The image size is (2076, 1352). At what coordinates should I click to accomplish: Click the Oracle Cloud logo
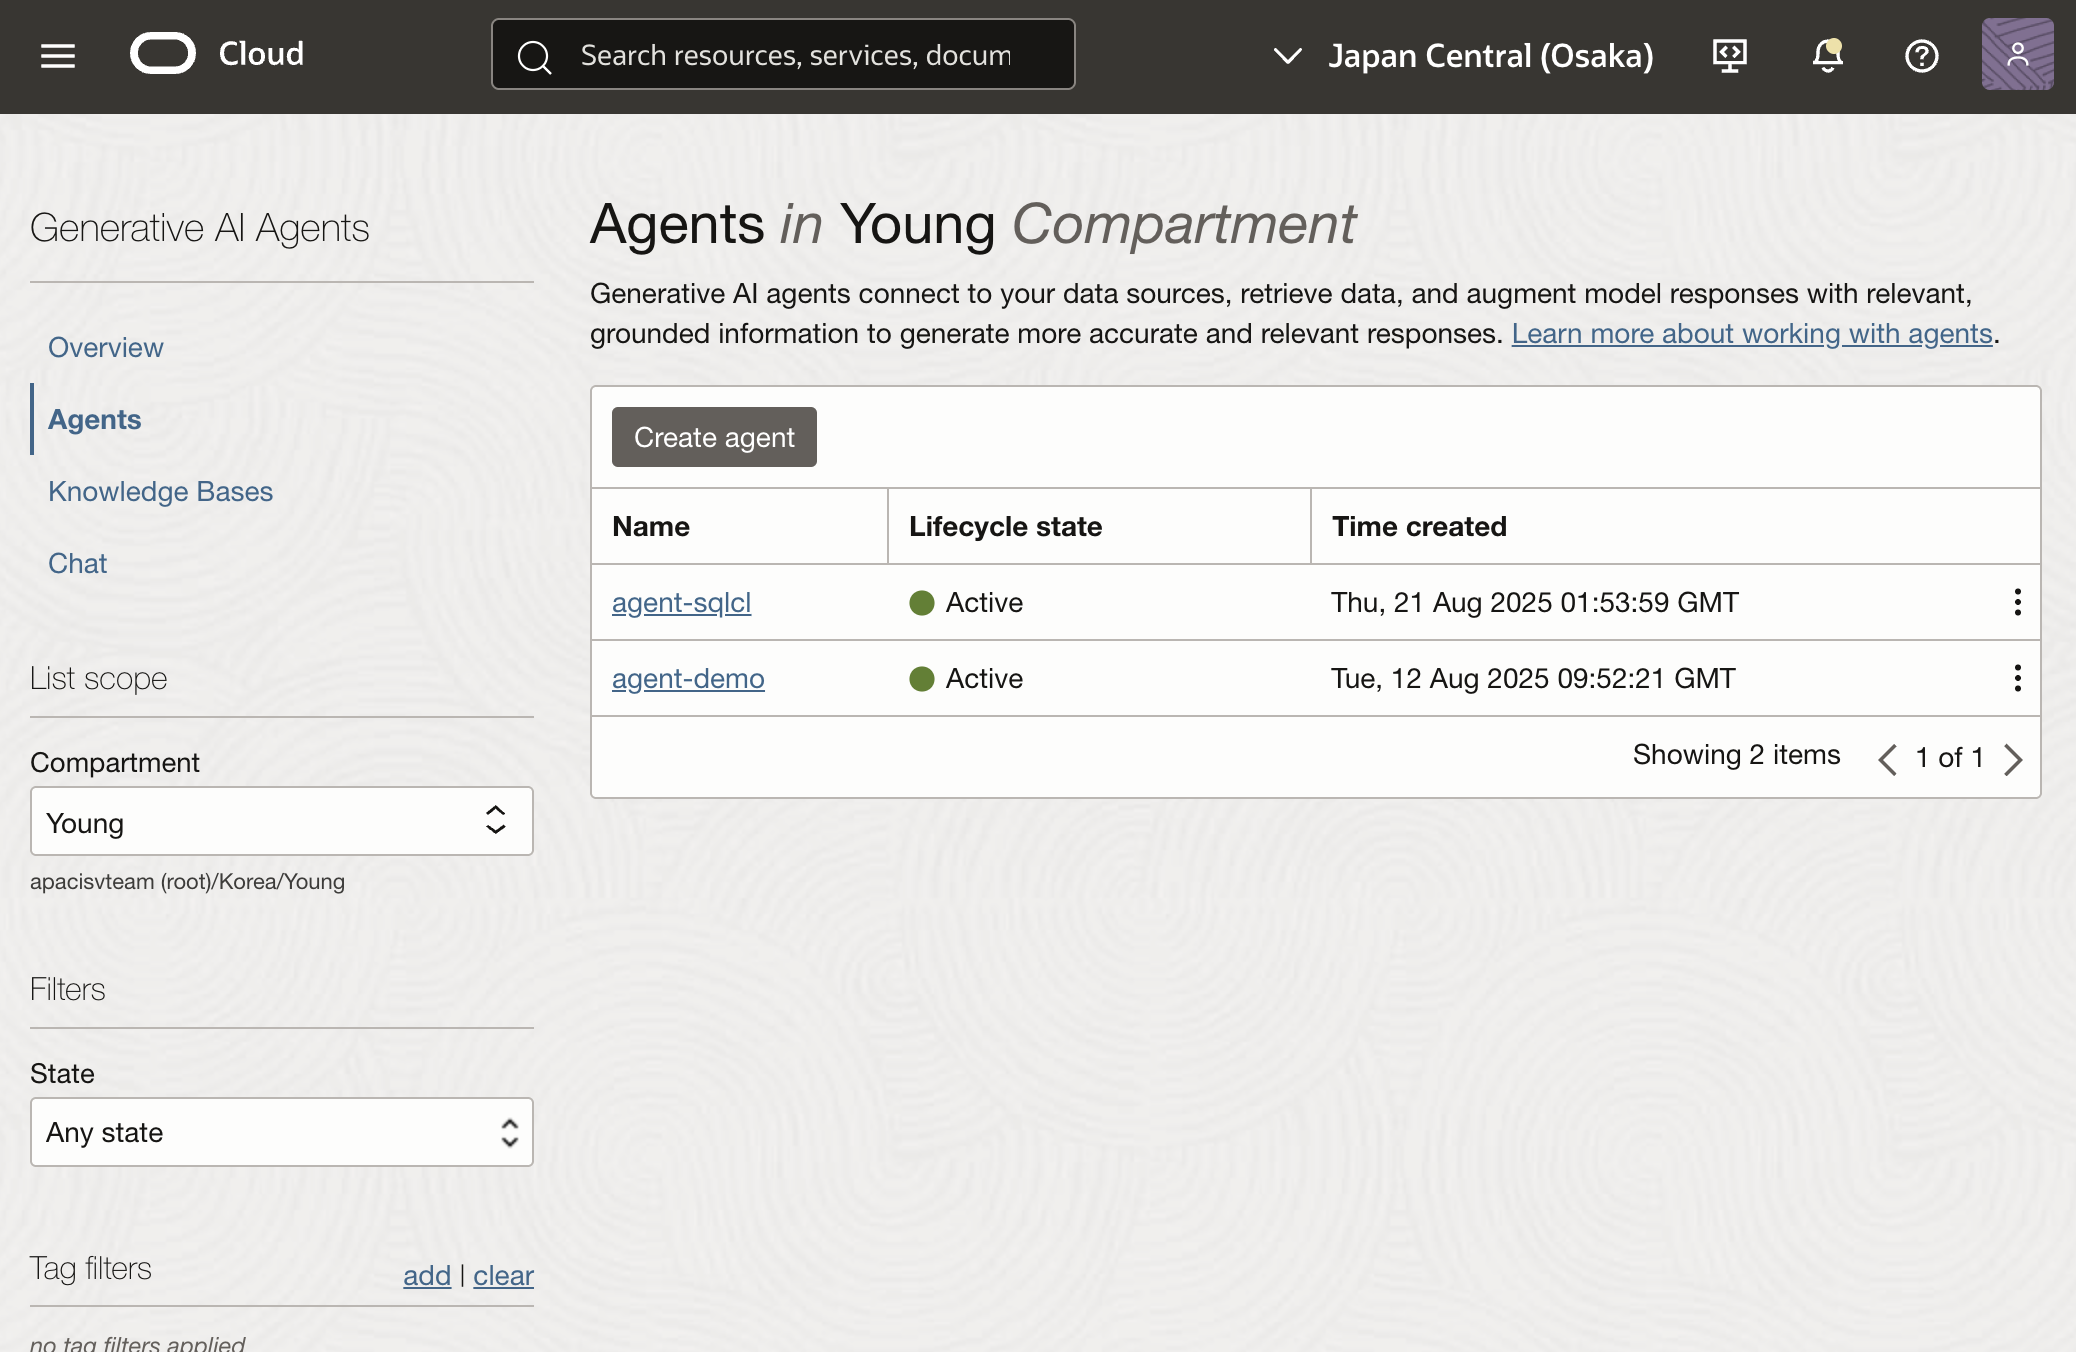click(164, 53)
